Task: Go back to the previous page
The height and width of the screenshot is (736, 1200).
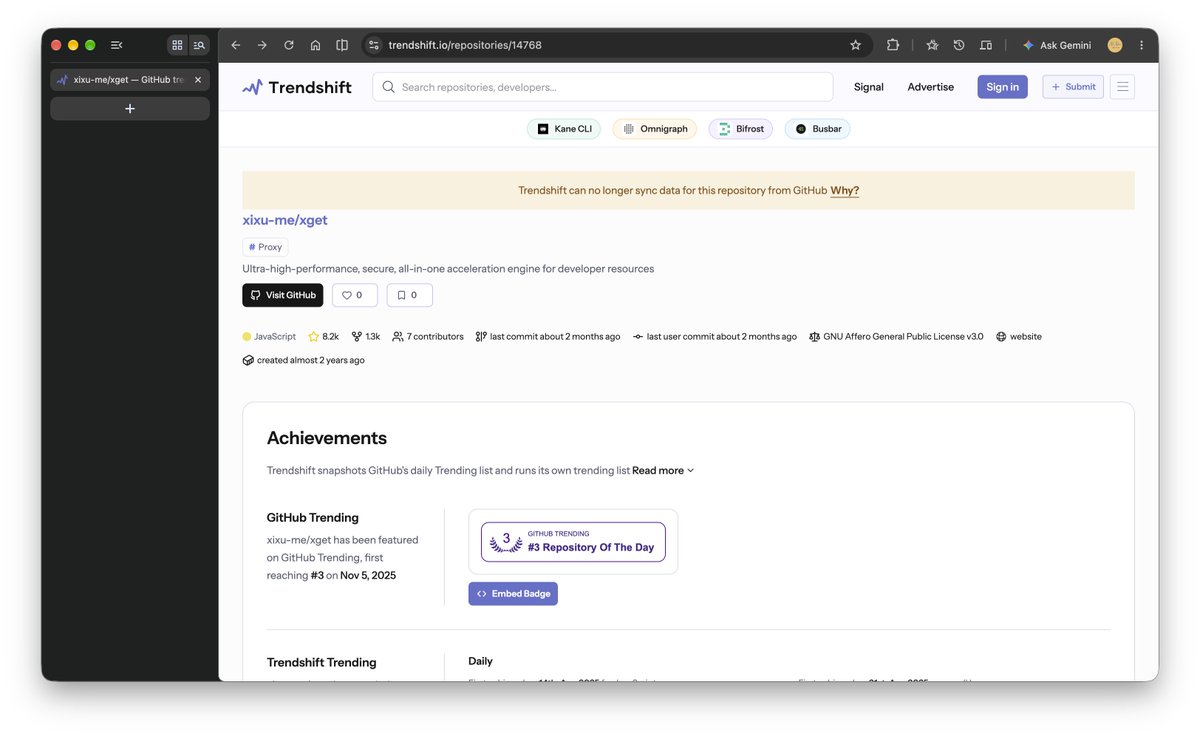Action: [235, 45]
